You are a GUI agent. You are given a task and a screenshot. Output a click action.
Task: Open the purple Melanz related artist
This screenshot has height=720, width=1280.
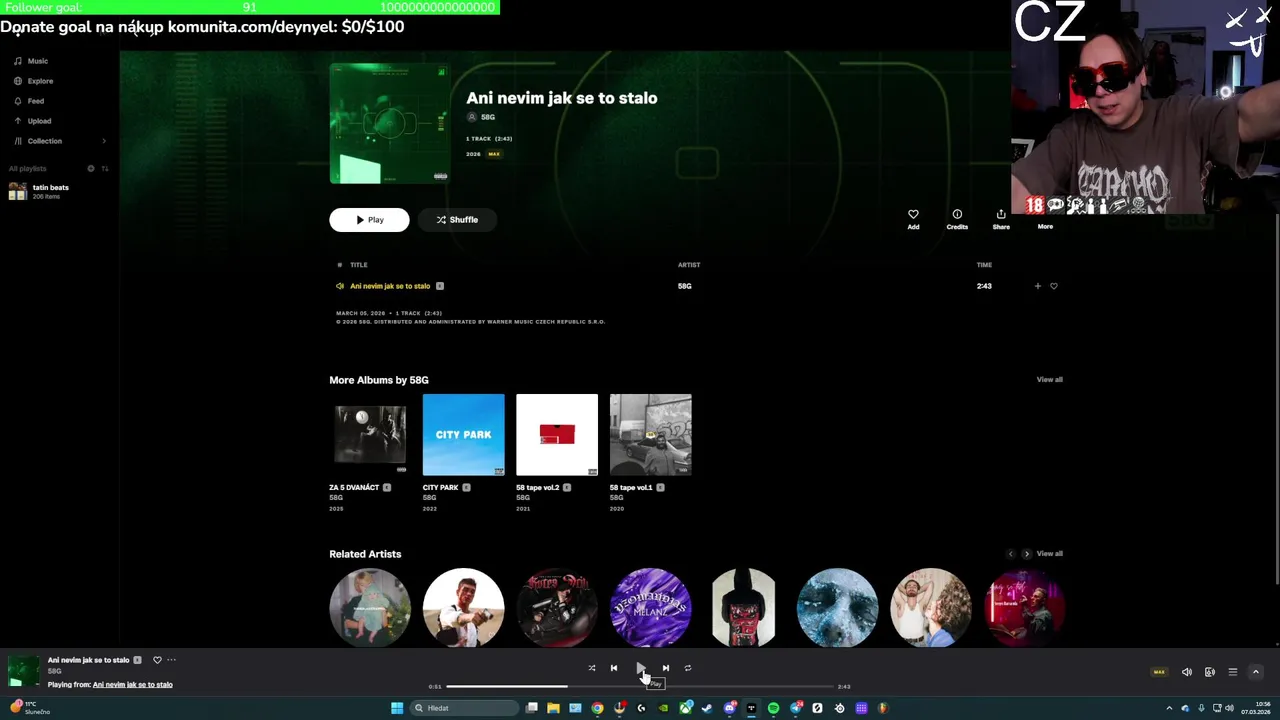point(650,608)
